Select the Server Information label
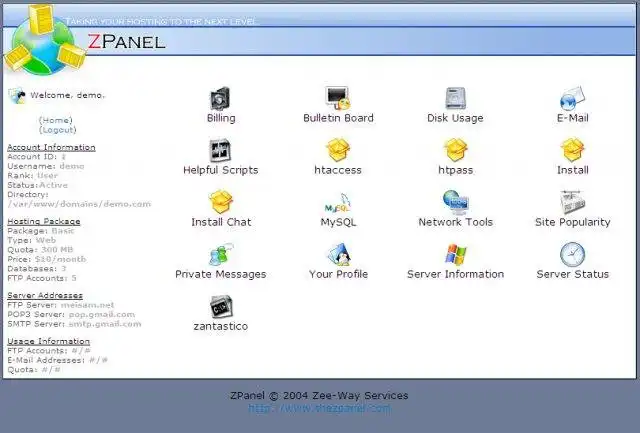Image resolution: width=640 pixels, height=433 pixels. (456, 274)
